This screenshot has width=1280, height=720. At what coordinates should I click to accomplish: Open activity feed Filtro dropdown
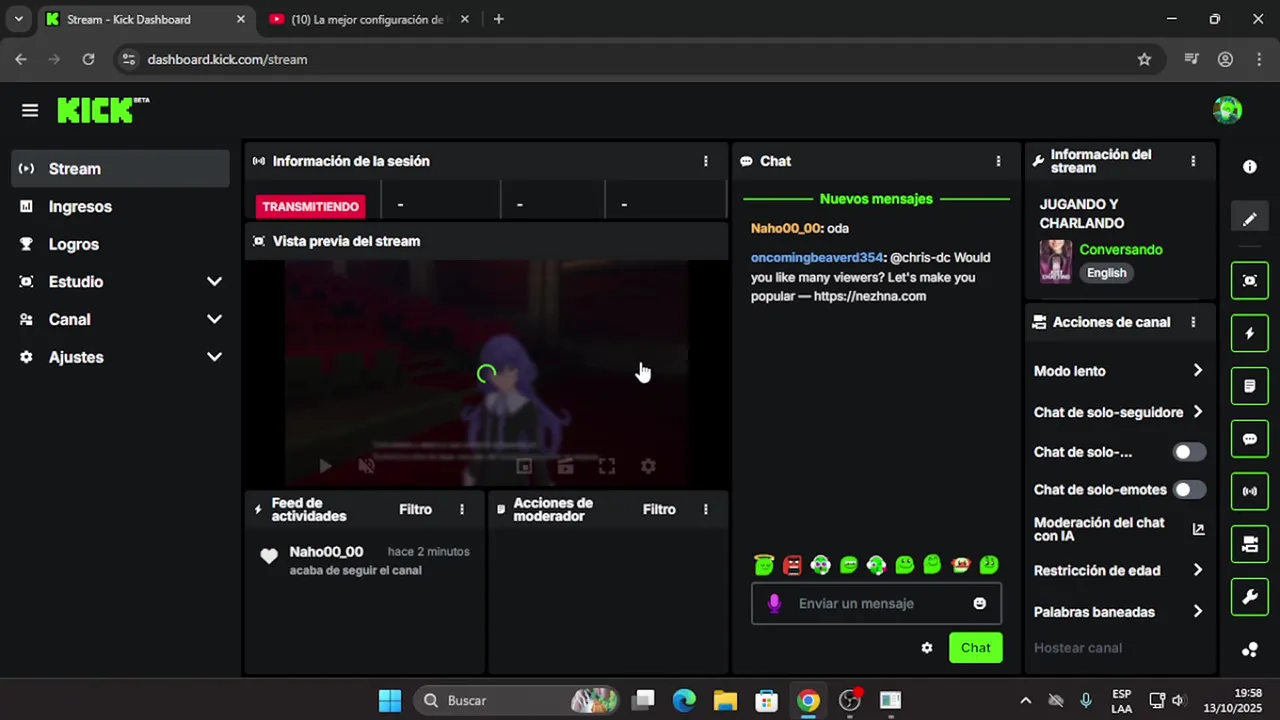point(415,510)
